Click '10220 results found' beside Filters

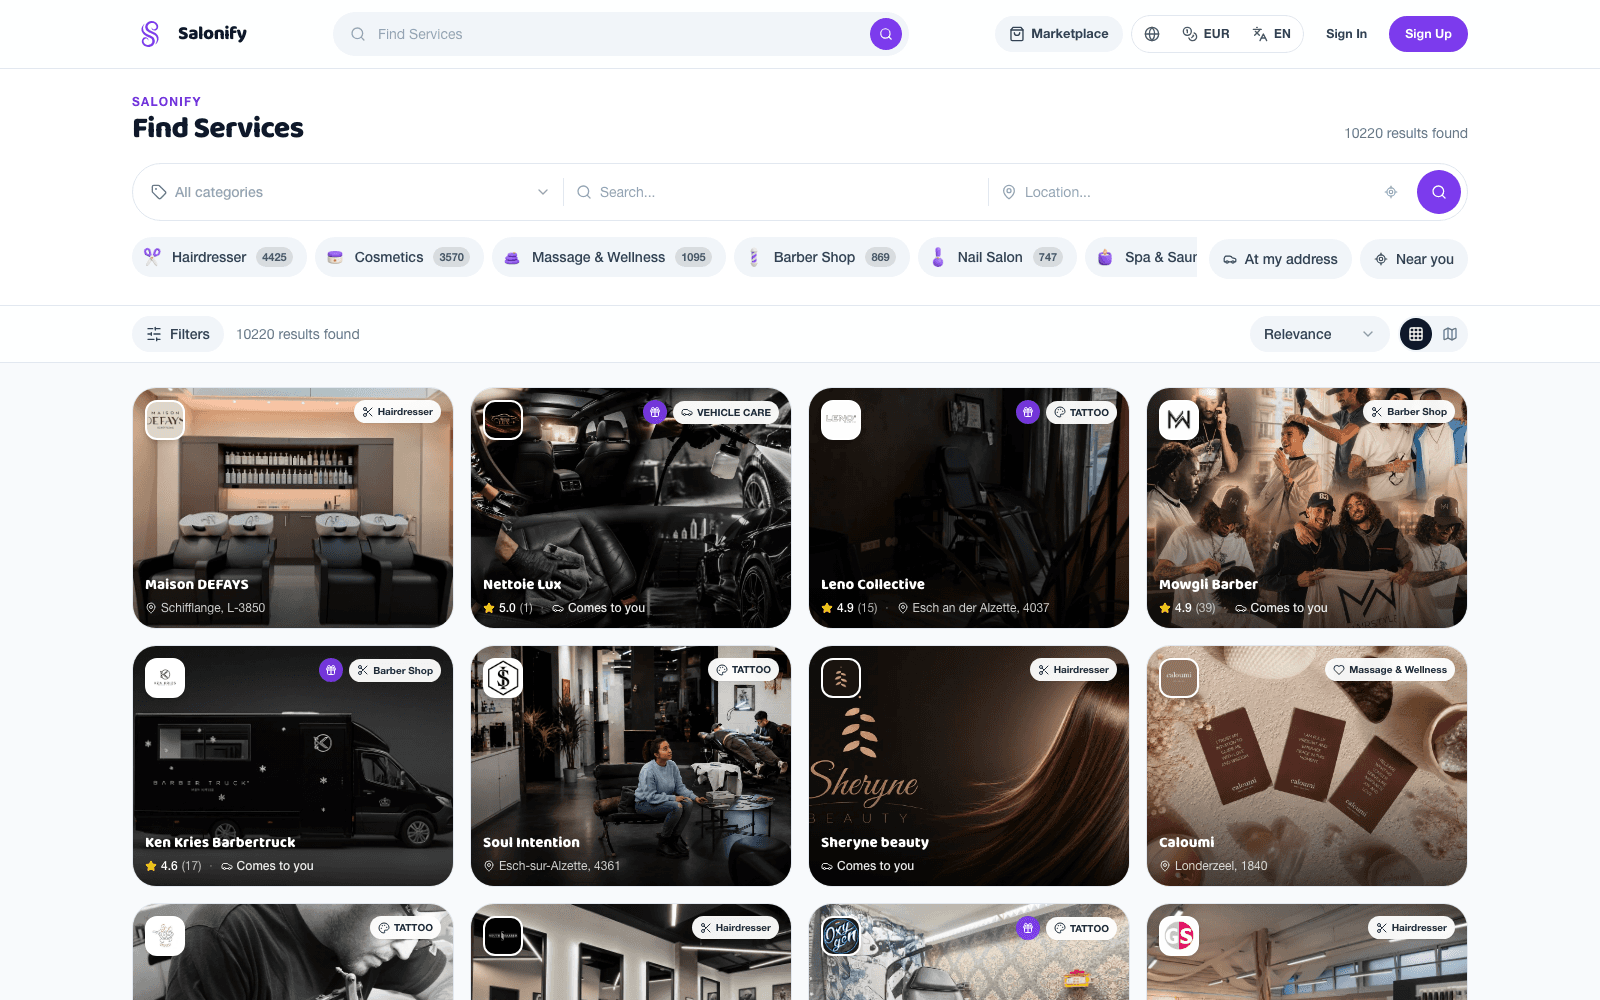coord(298,334)
